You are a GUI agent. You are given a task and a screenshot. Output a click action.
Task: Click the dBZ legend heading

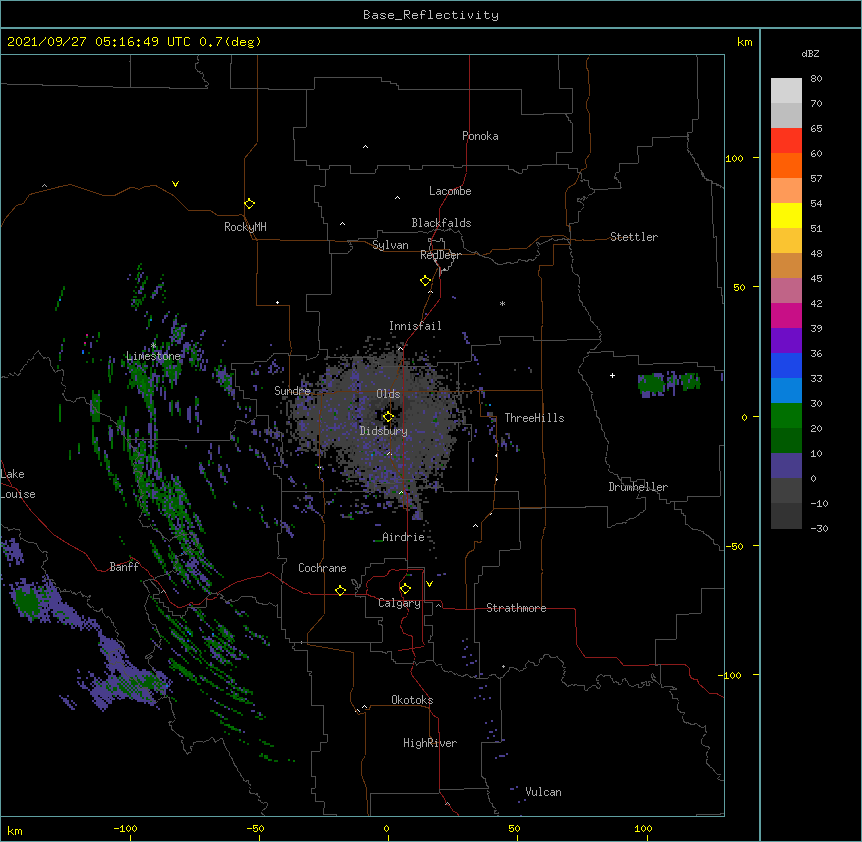click(x=810, y=53)
